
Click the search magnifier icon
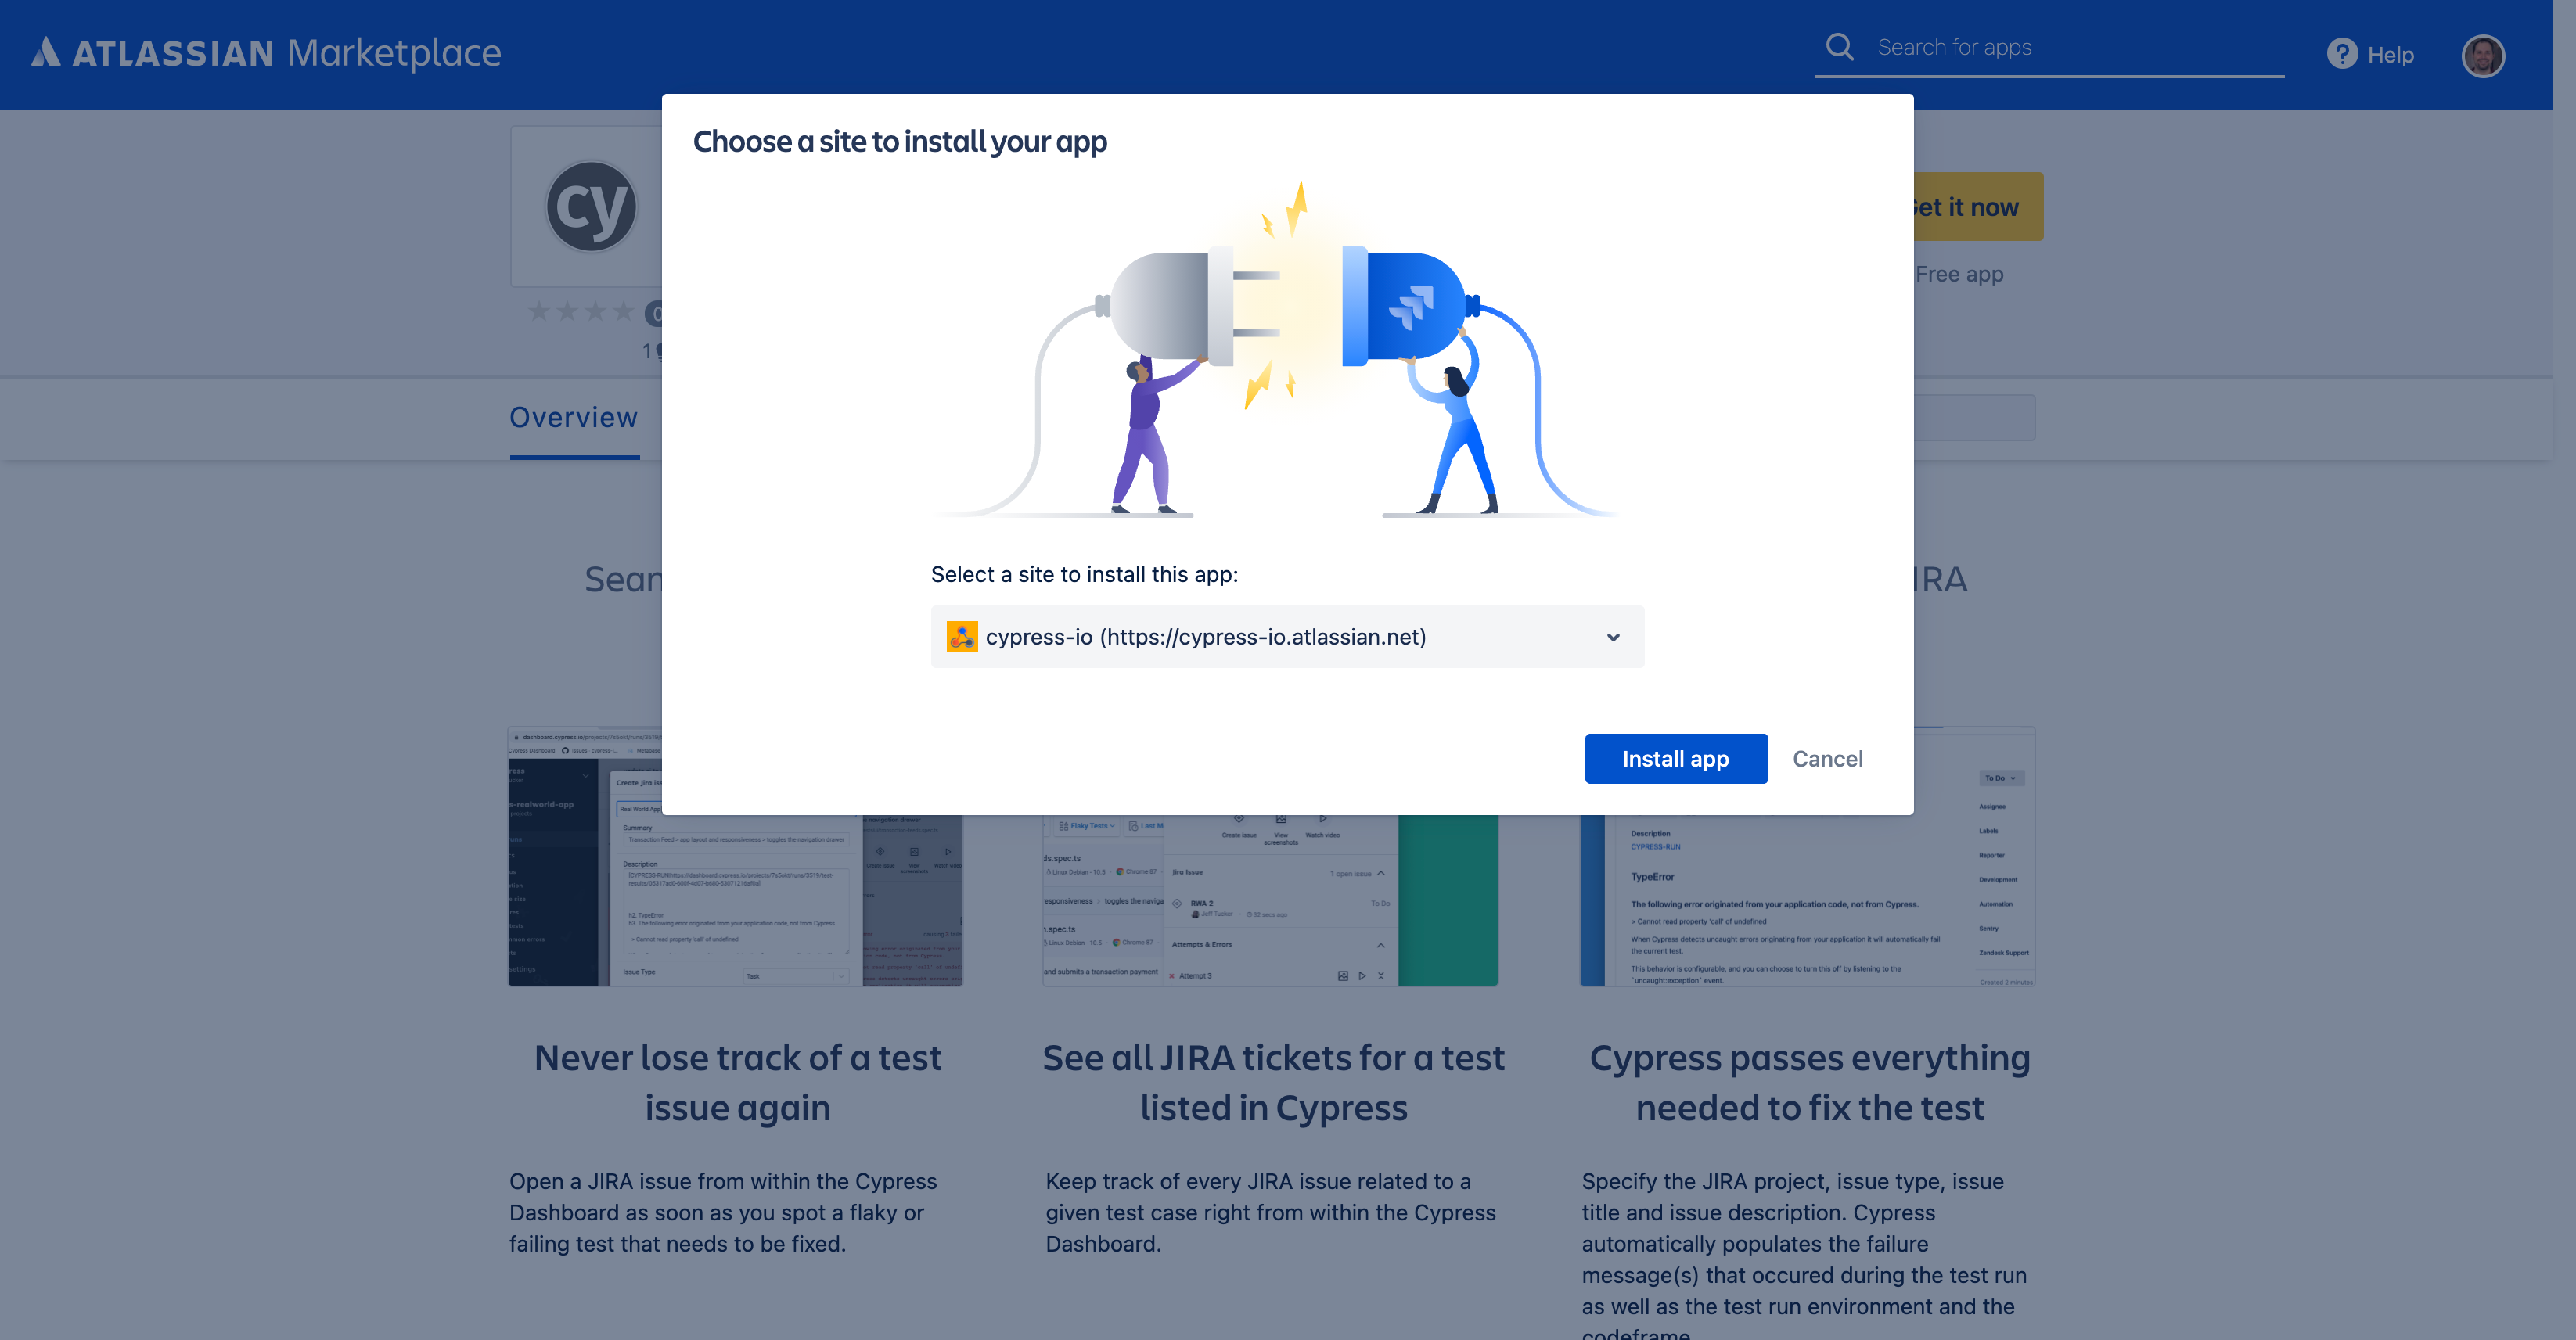[x=1840, y=46]
